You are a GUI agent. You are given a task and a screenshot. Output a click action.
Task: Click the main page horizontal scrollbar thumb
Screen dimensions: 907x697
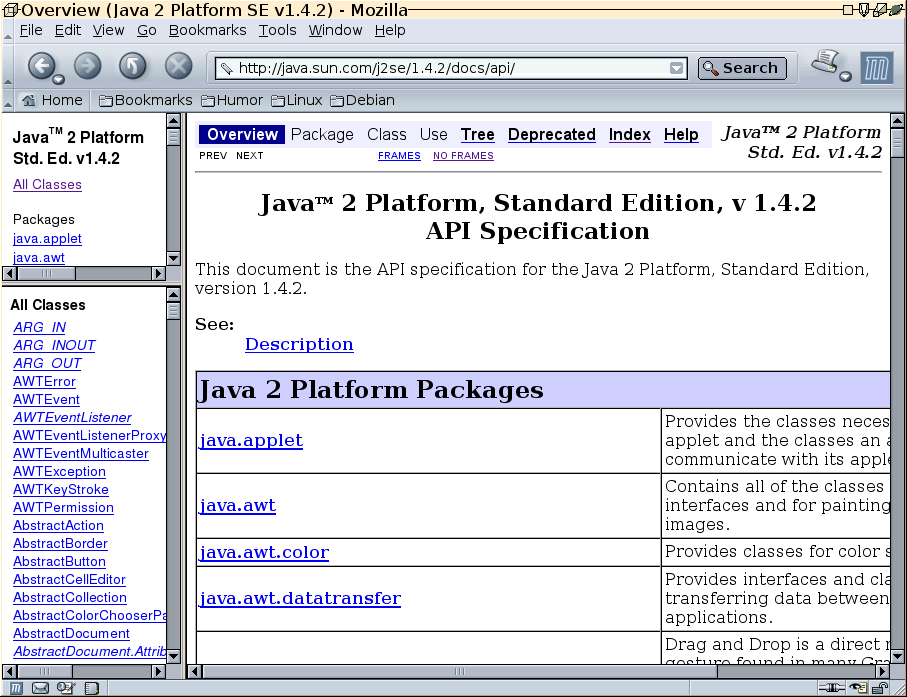click(460, 672)
